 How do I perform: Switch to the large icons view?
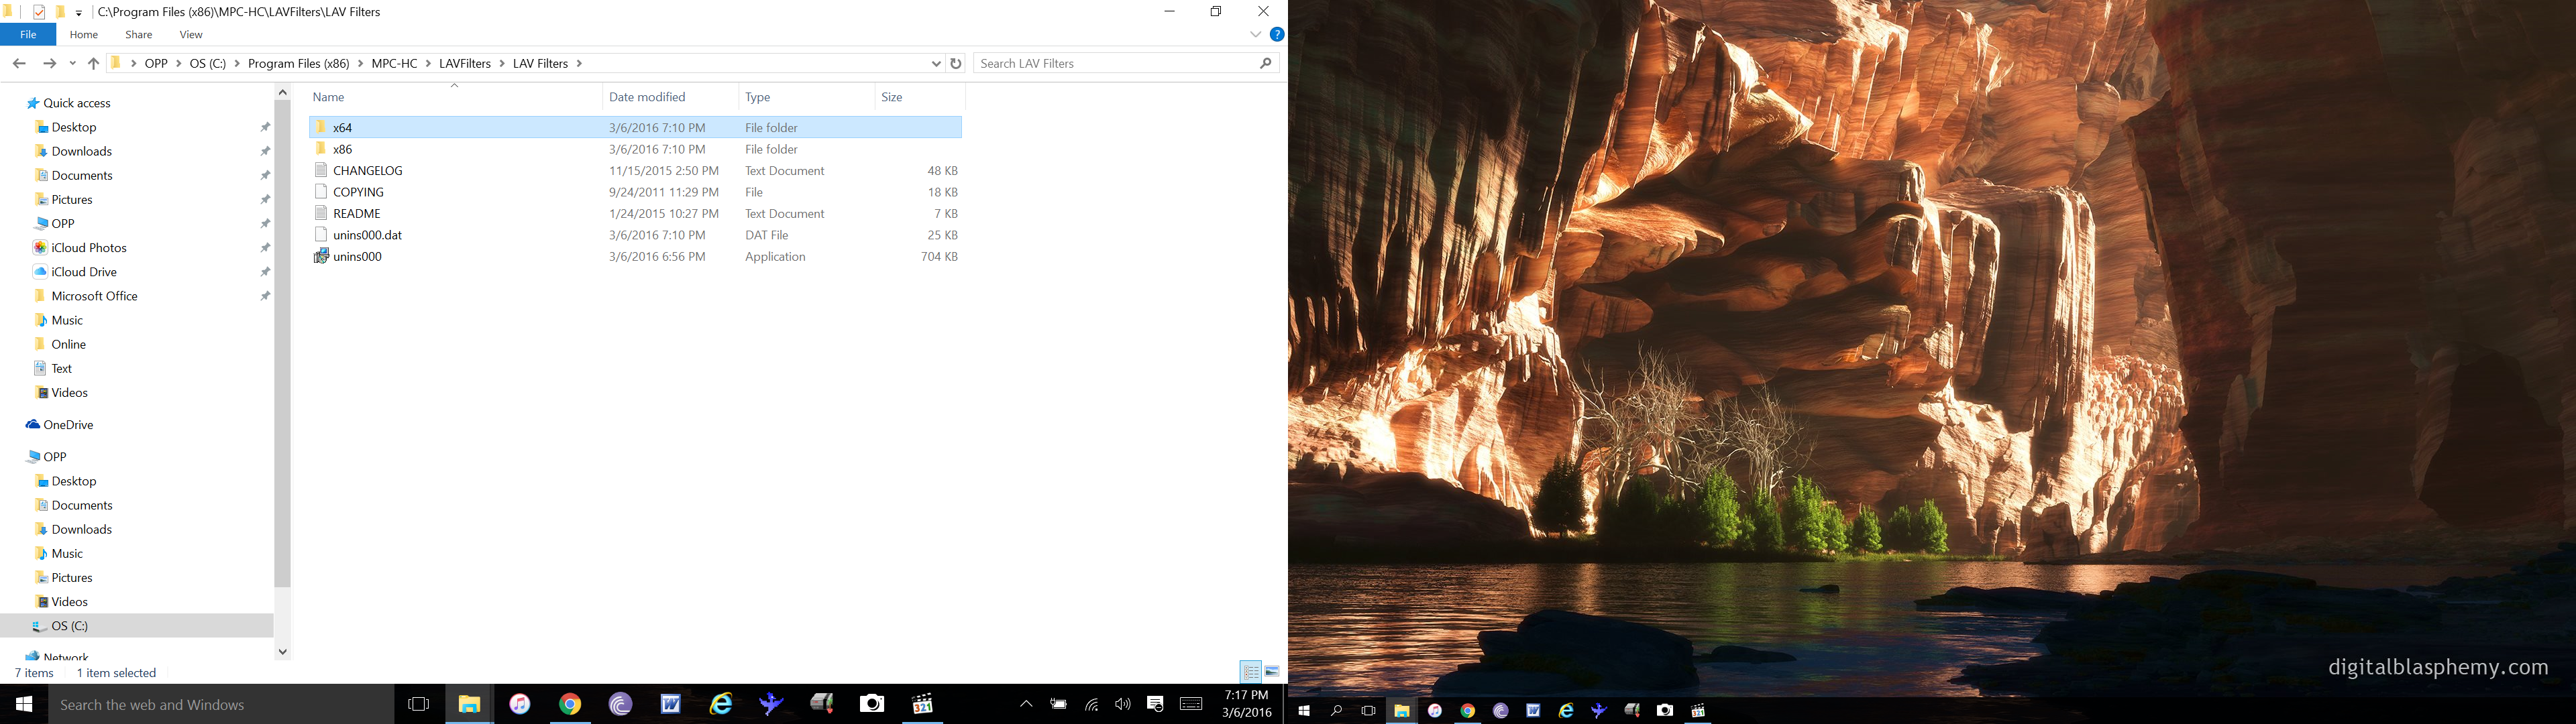[x=1273, y=672]
